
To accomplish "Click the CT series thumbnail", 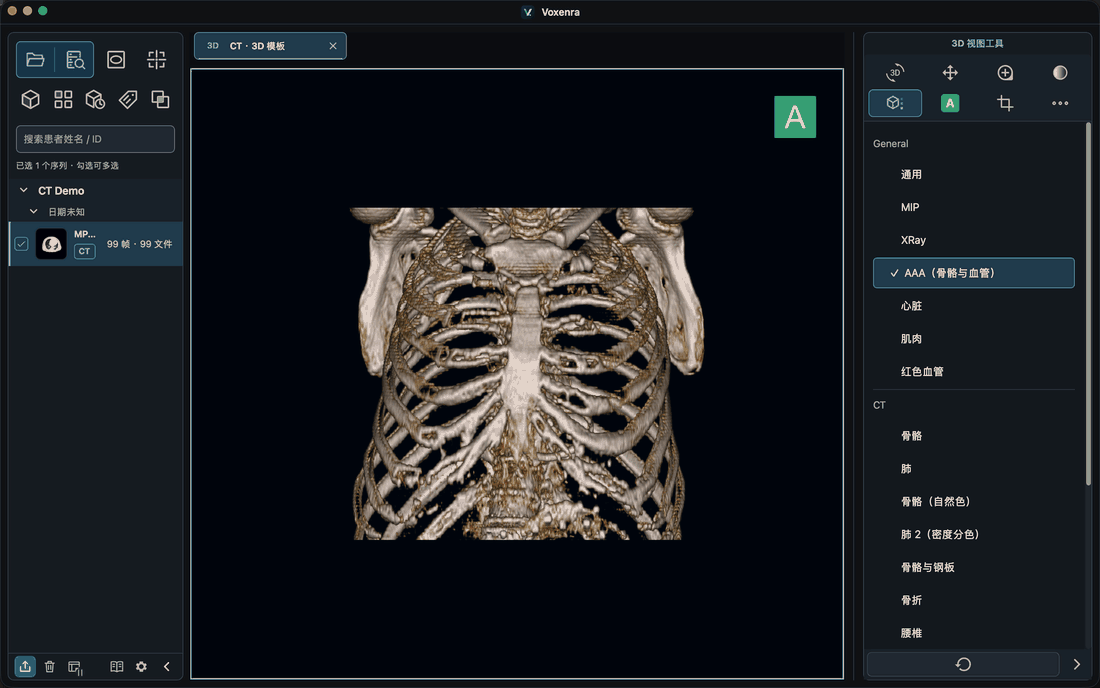I will (51, 244).
